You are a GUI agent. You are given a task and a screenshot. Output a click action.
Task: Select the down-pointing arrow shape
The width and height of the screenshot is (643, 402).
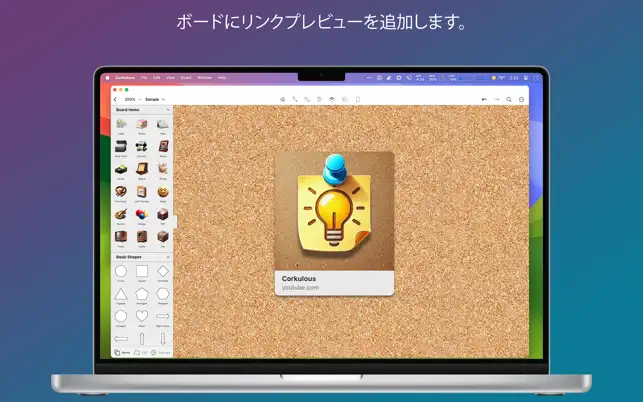coord(163,339)
